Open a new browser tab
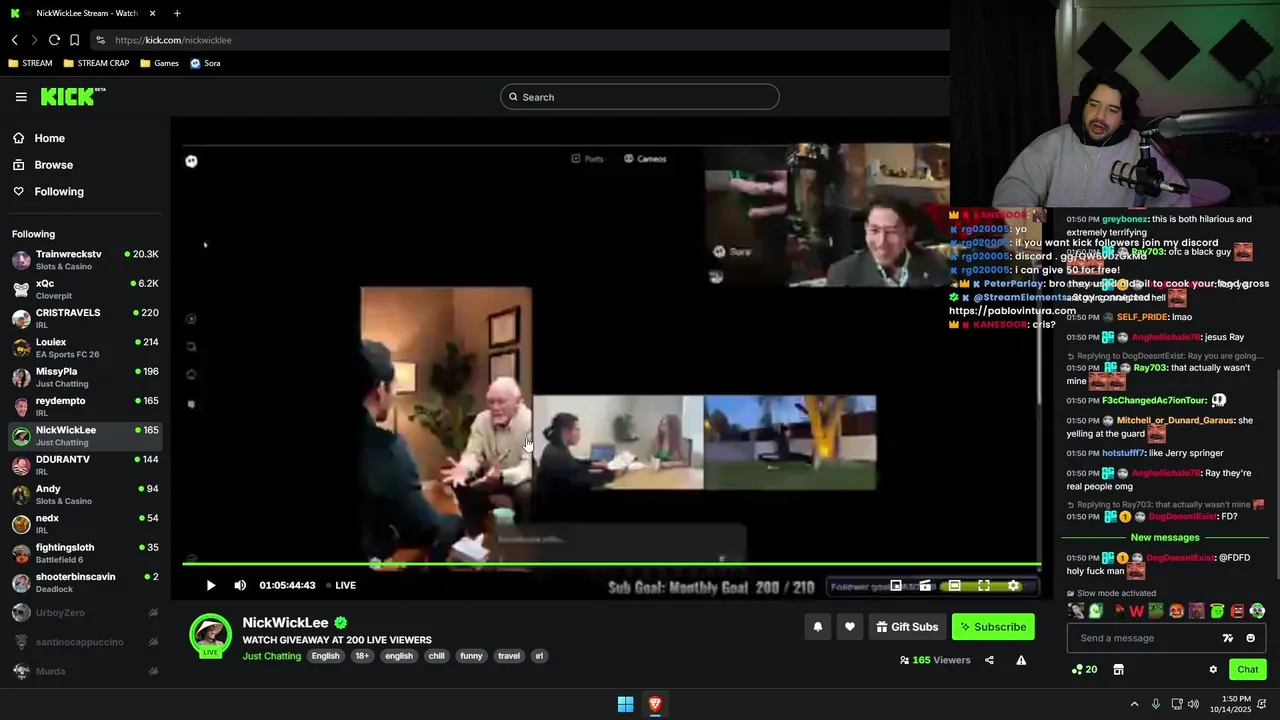1280x720 pixels. click(x=177, y=13)
